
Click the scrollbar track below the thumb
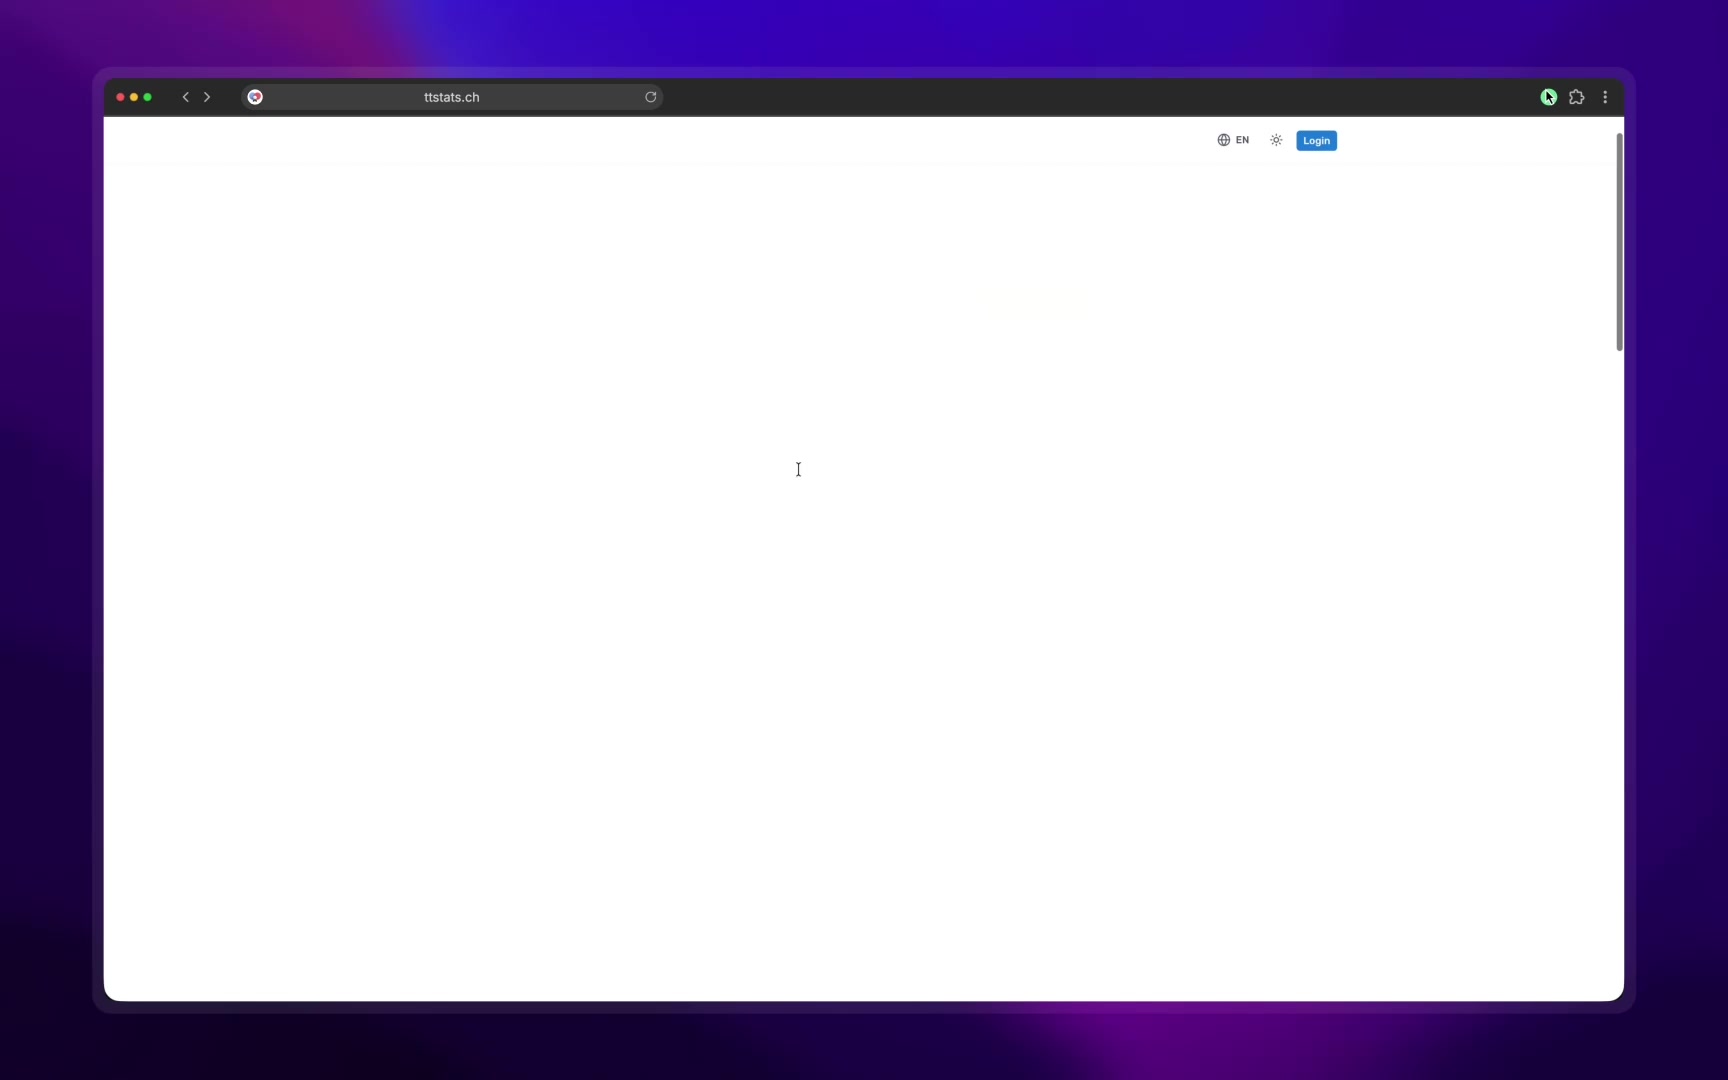[1619, 650]
